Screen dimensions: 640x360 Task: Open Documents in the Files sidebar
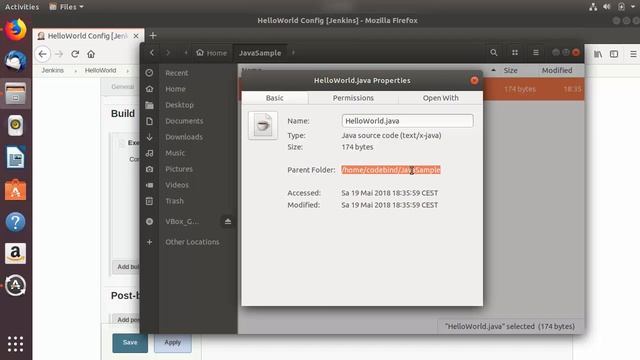pyautogui.click(x=184, y=121)
